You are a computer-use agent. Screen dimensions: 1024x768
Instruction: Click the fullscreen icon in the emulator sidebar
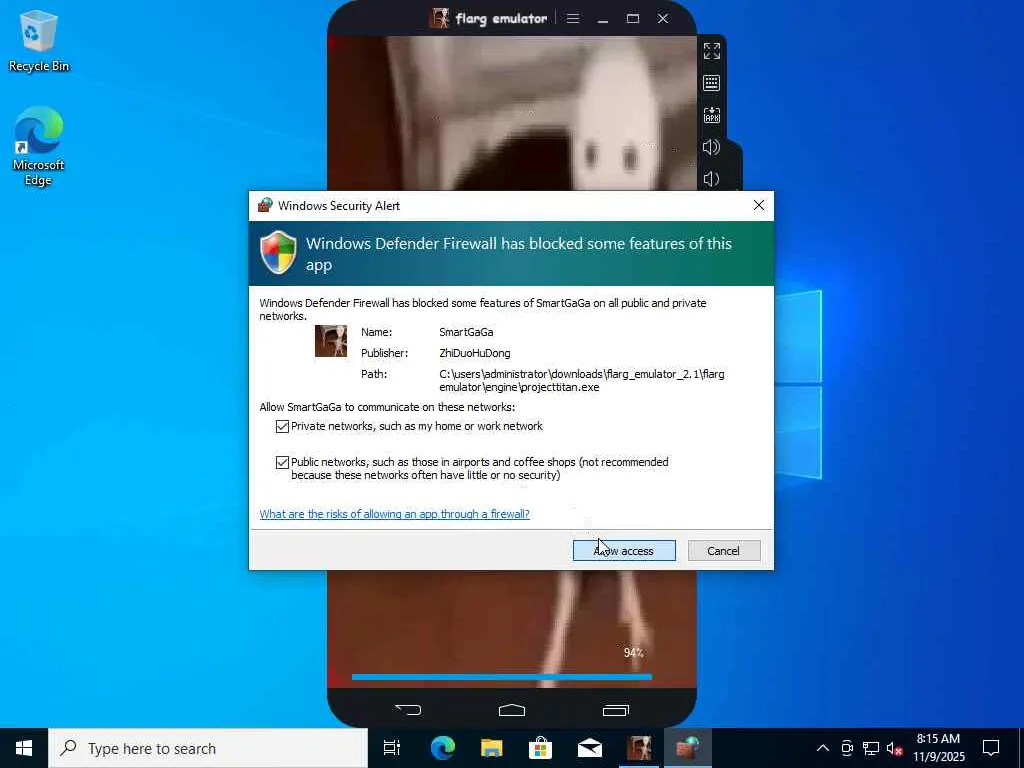711,51
